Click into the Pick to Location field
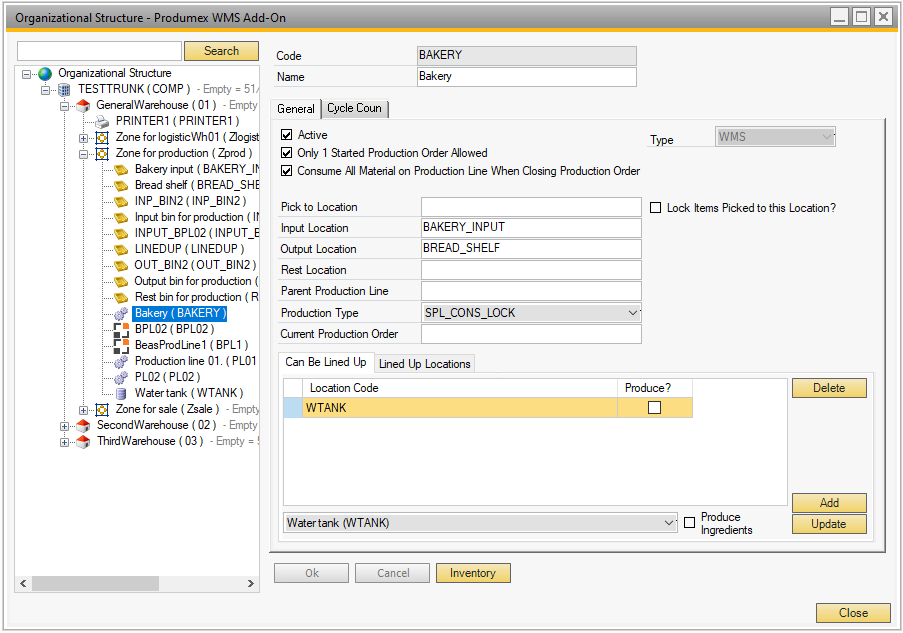The image size is (903, 633). (530, 207)
